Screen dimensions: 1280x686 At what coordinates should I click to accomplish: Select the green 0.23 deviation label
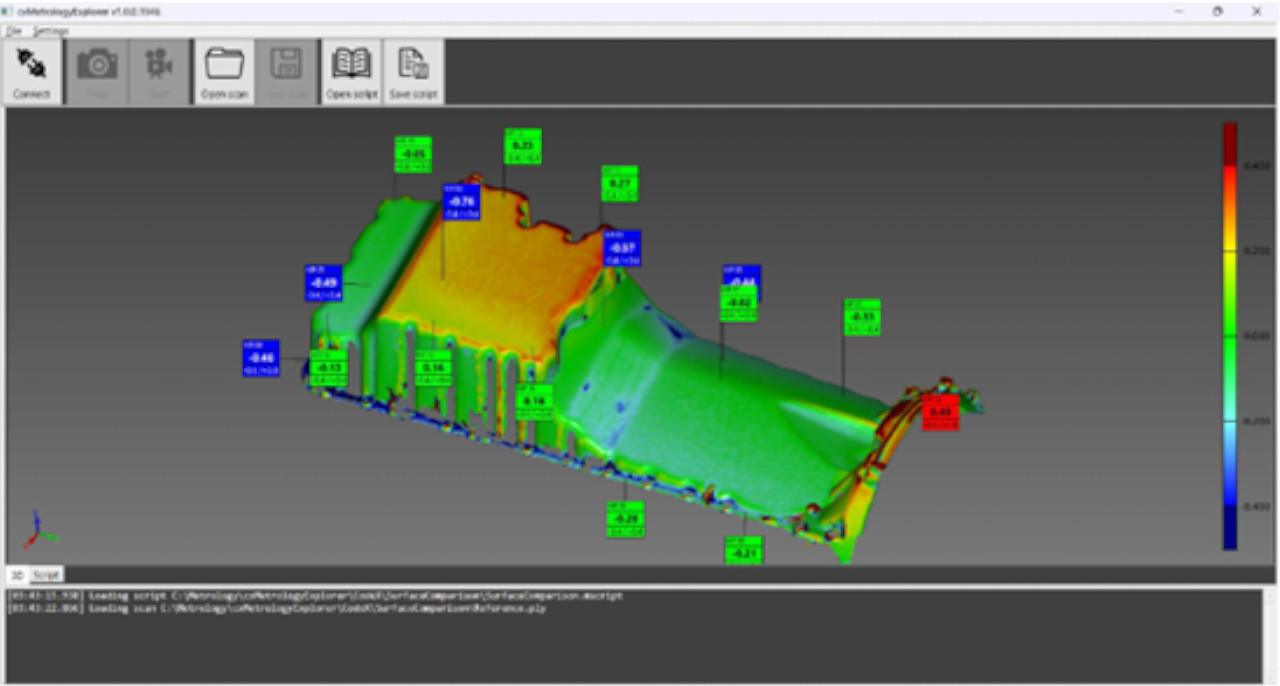click(522, 146)
